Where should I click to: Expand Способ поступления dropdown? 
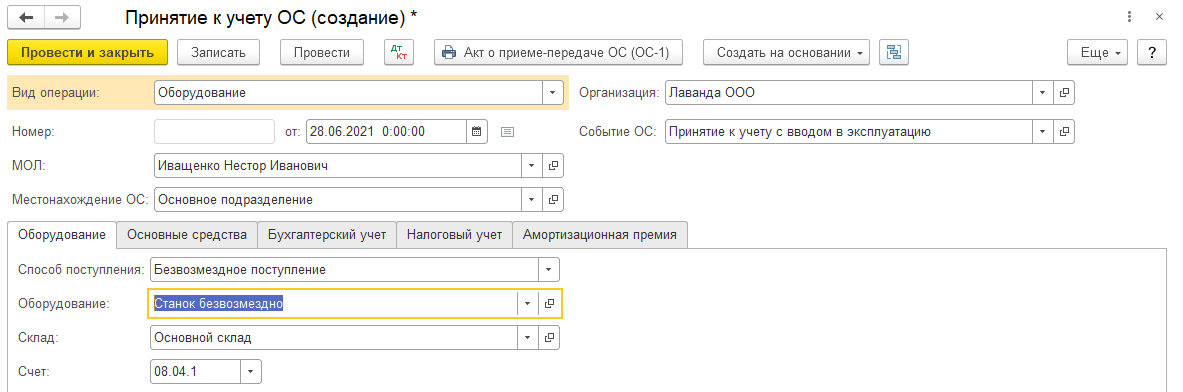coord(548,269)
